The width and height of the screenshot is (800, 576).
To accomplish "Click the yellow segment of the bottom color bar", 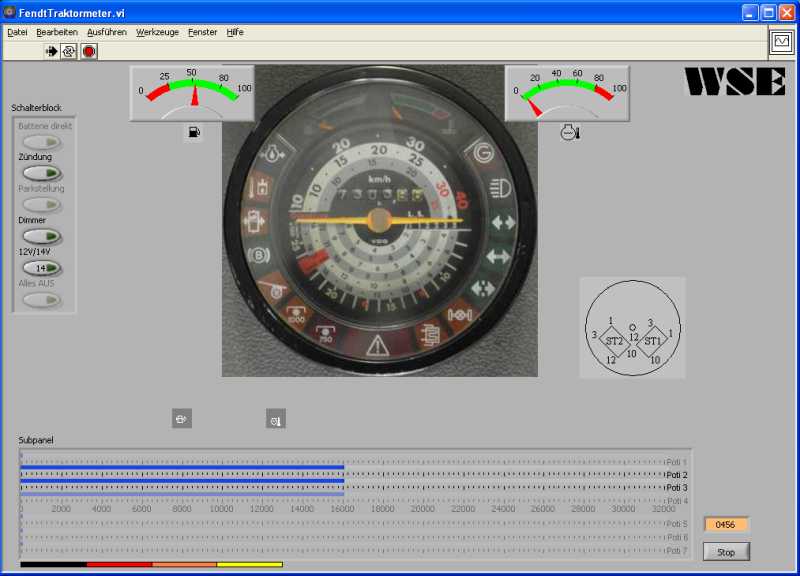I will (x=250, y=564).
